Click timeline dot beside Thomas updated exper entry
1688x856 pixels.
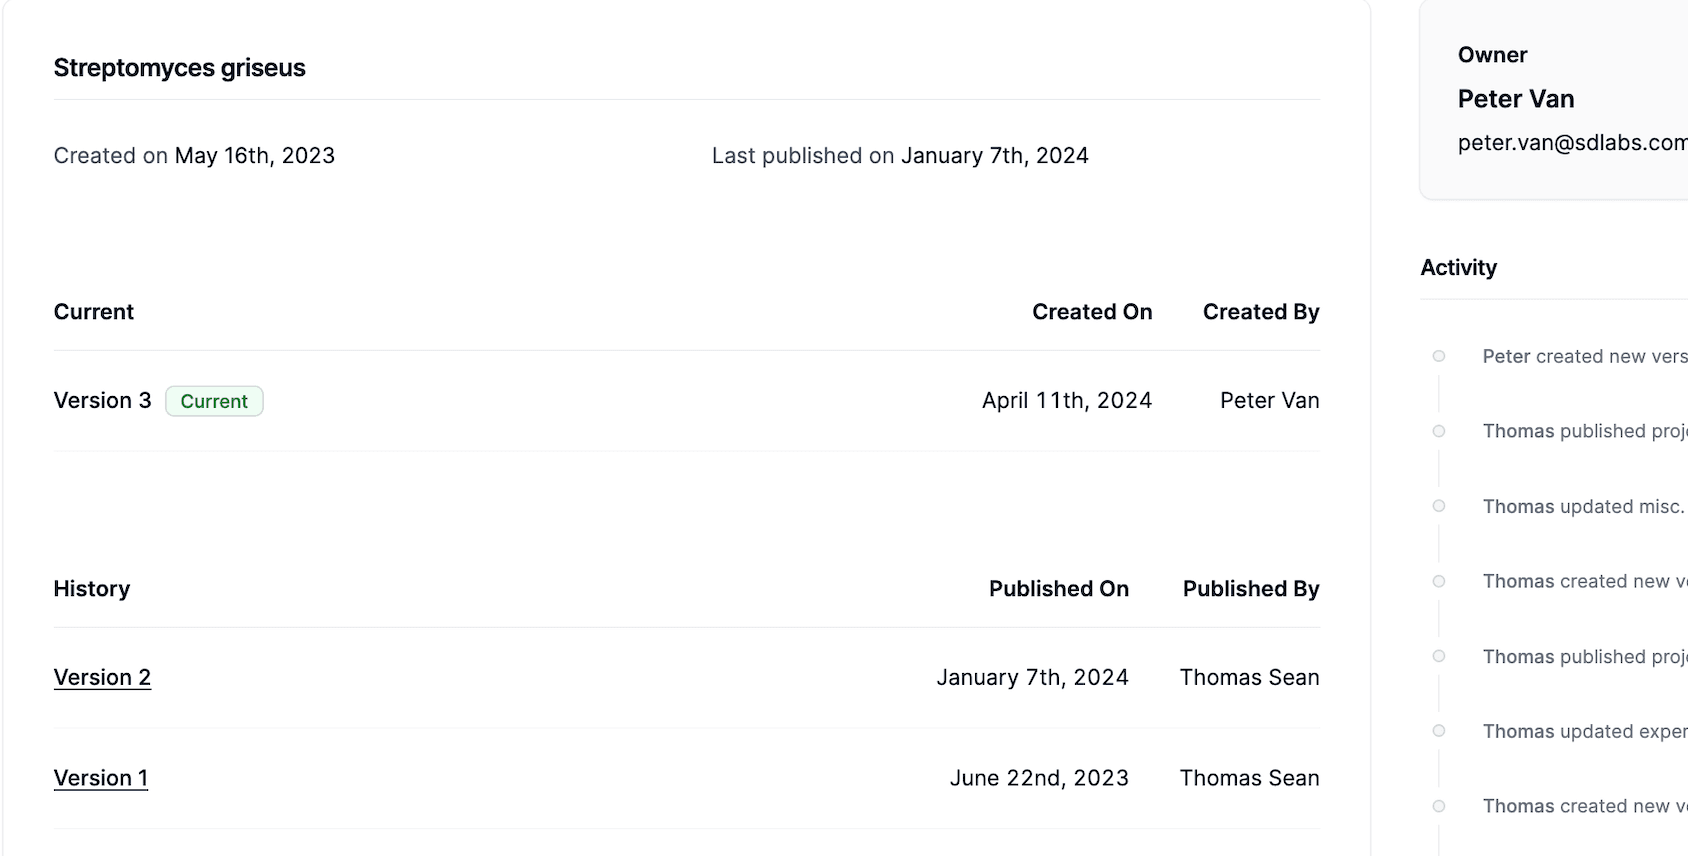(1439, 731)
